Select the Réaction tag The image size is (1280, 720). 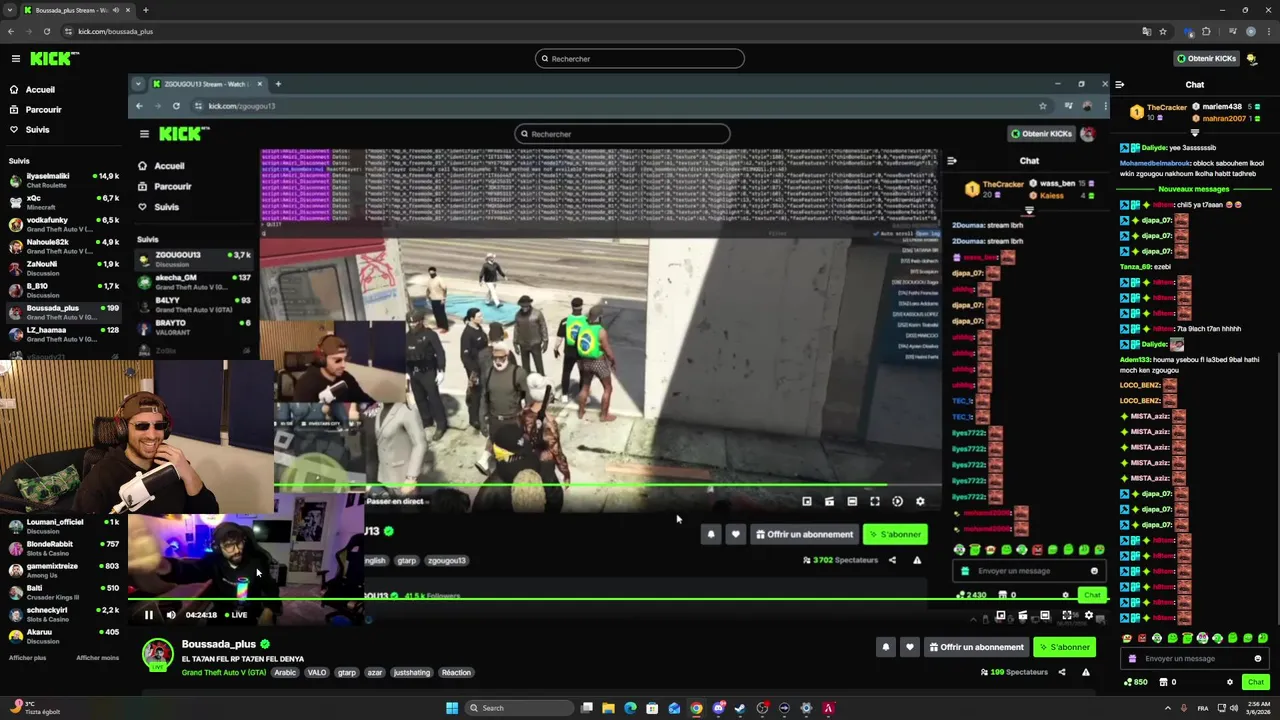coord(456,673)
